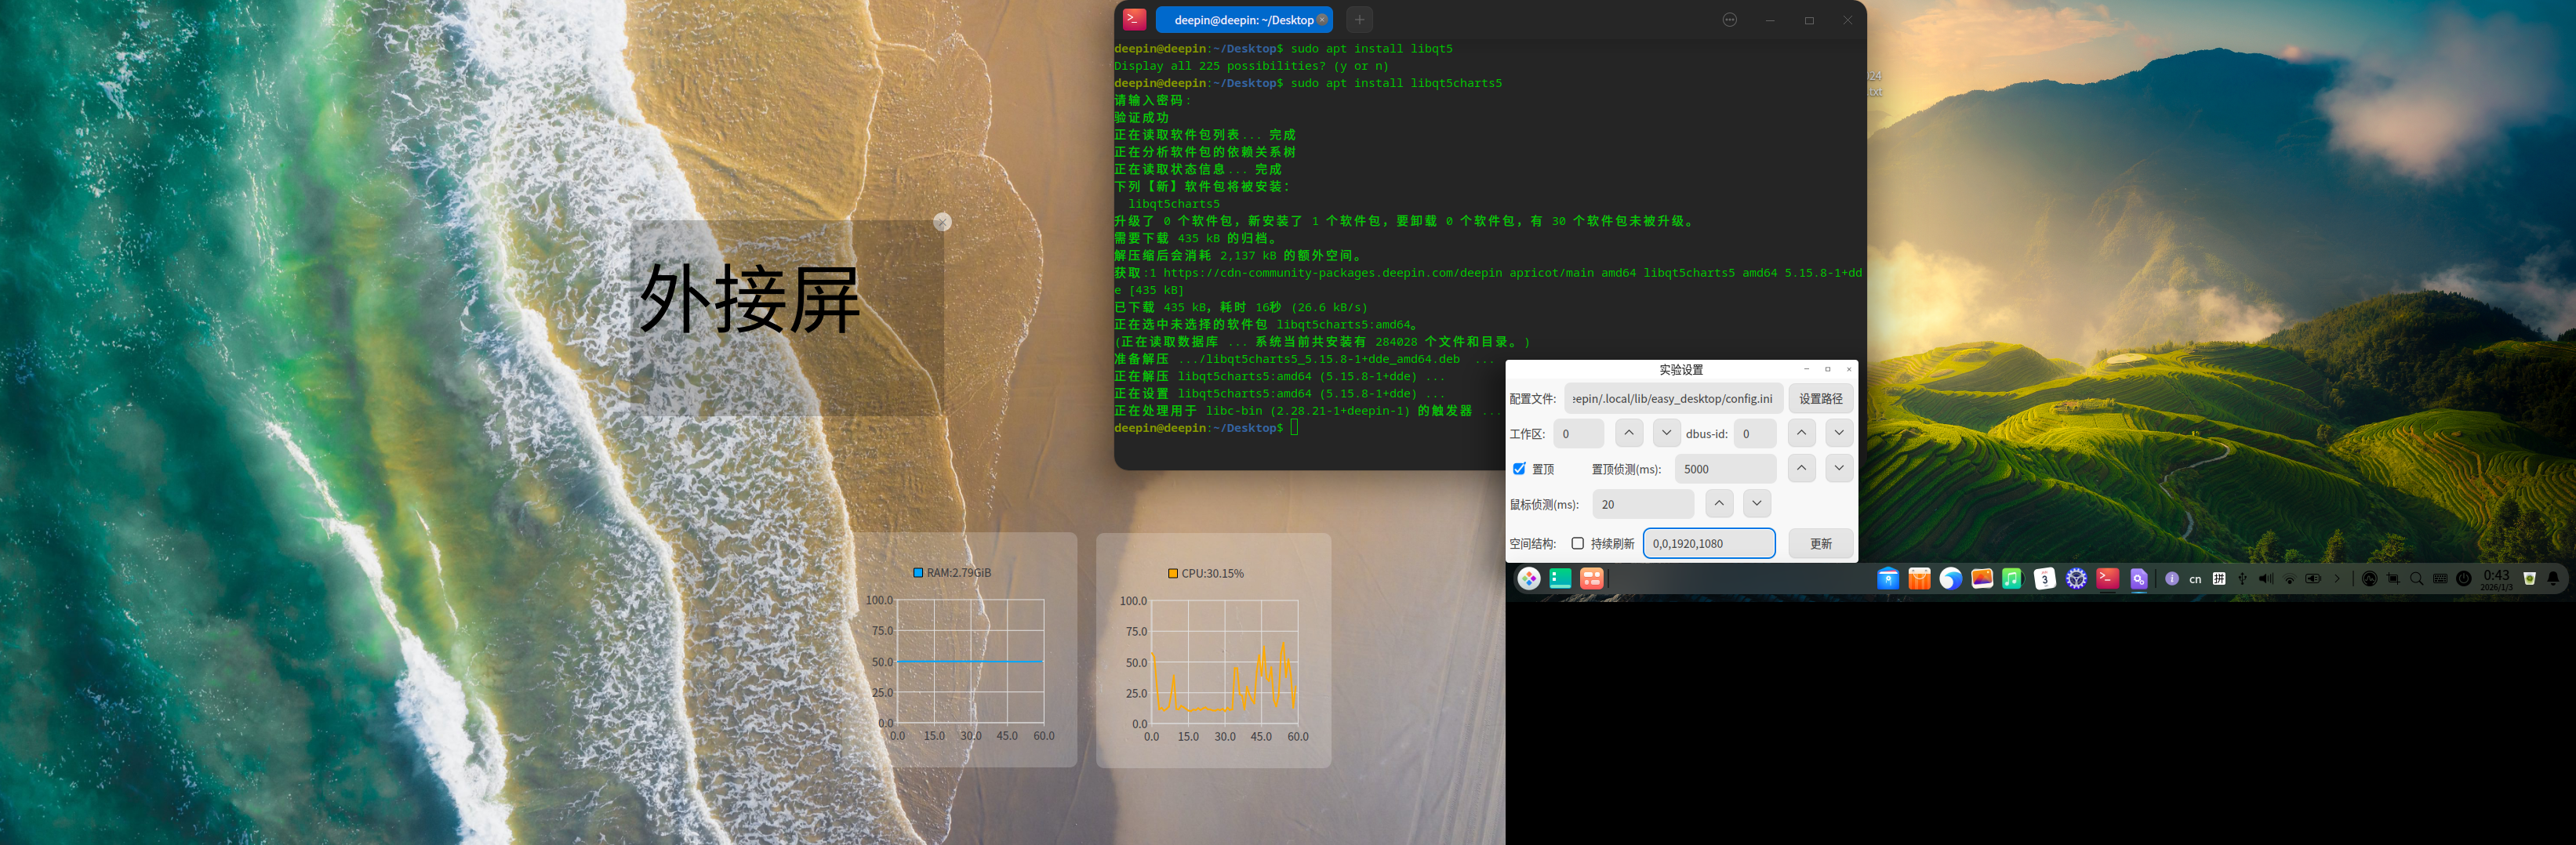Click the 更新 button
This screenshot has width=2576, height=845.
(1820, 543)
